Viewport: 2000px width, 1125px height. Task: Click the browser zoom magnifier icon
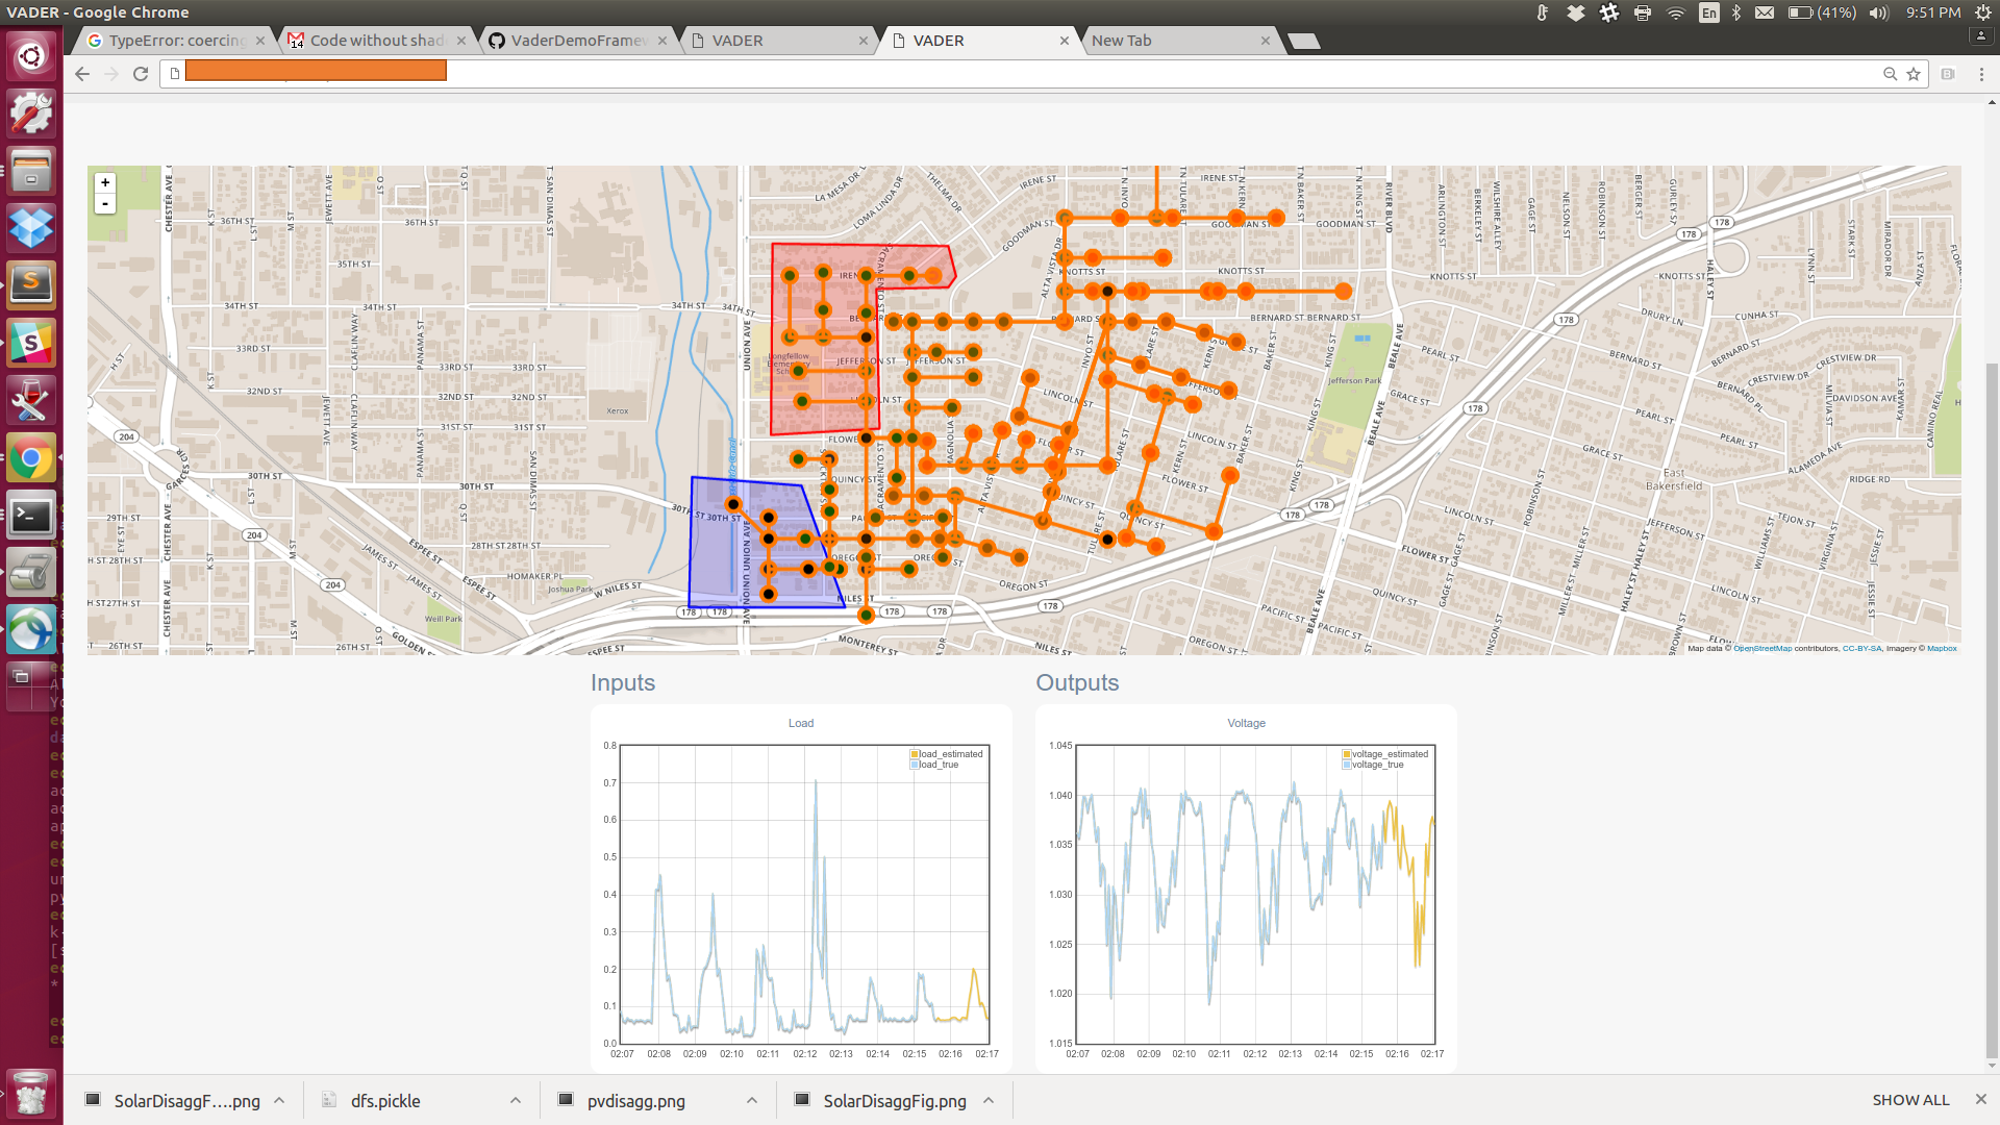pyautogui.click(x=1889, y=74)
